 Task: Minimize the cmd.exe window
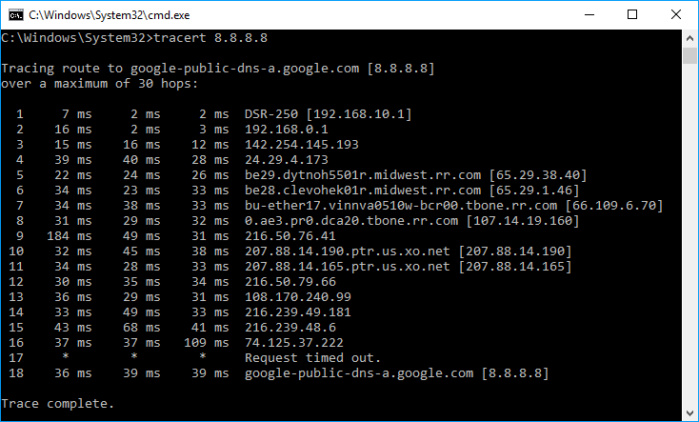586,15
